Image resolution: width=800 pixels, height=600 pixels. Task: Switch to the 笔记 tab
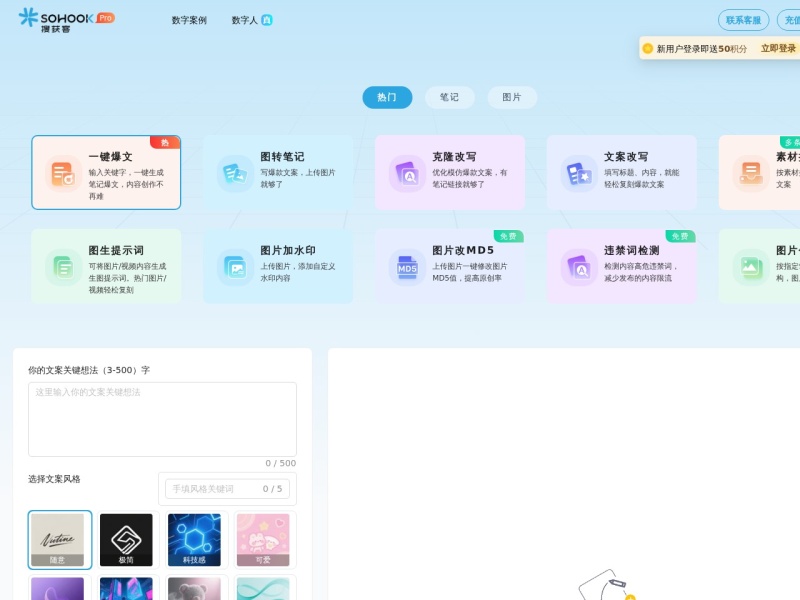(x=448, y=97)
